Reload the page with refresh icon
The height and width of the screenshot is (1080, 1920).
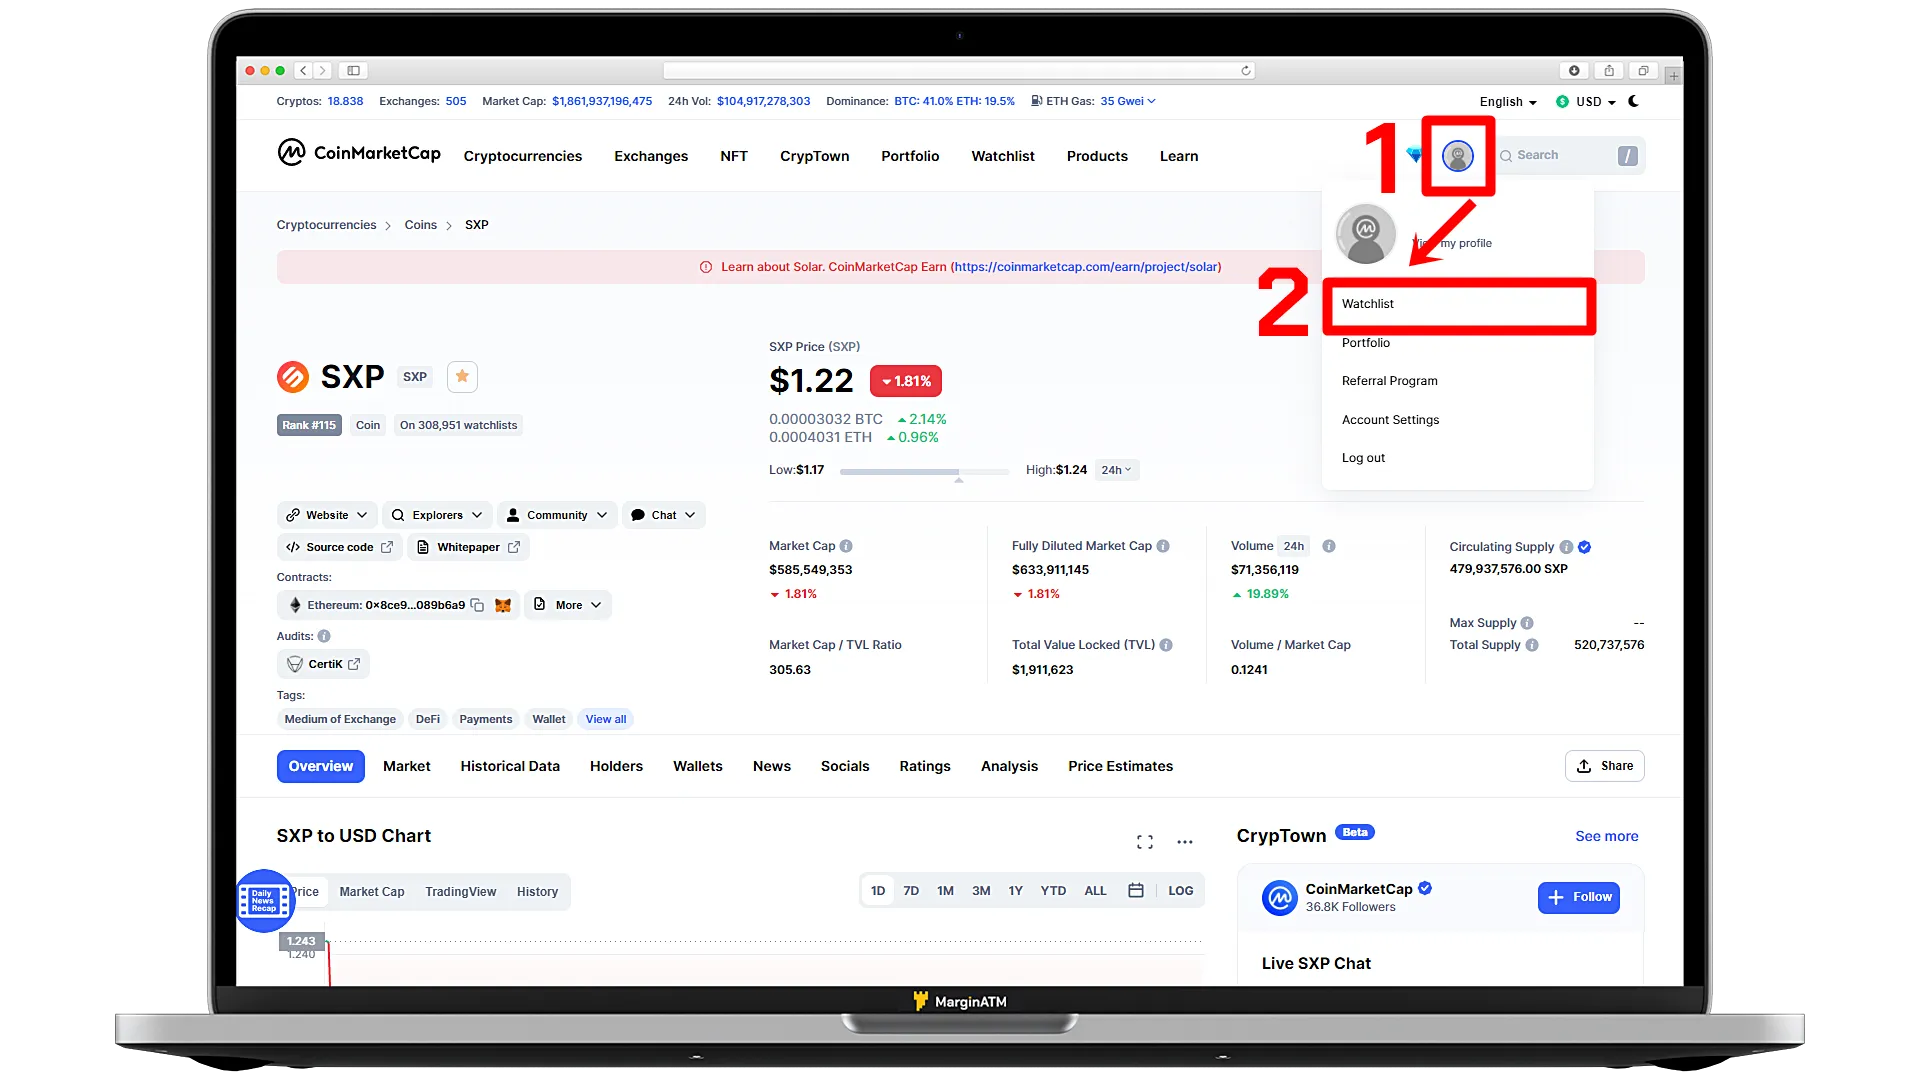[1245, 71]
